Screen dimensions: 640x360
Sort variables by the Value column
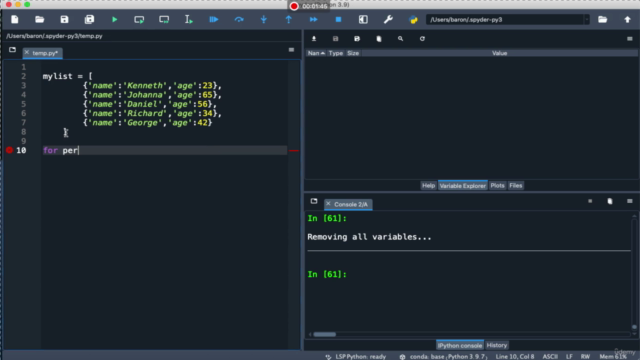499,53
